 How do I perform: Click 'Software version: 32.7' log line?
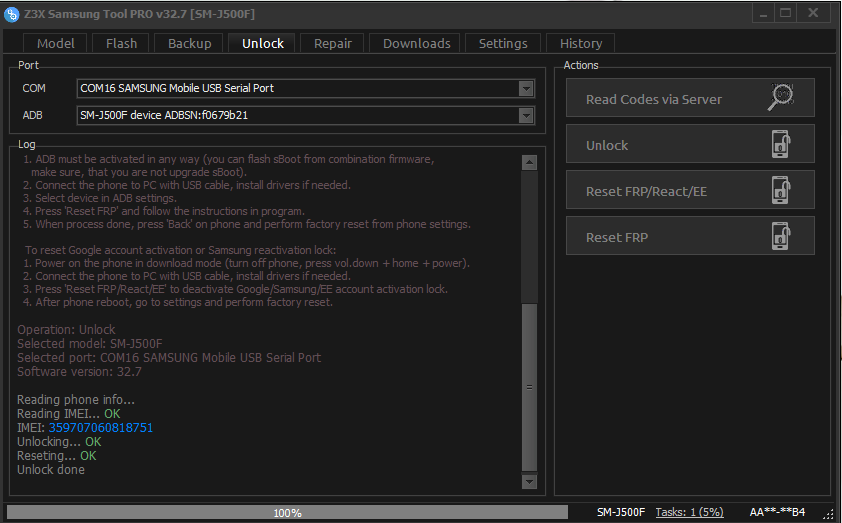(x=79, y=372)
